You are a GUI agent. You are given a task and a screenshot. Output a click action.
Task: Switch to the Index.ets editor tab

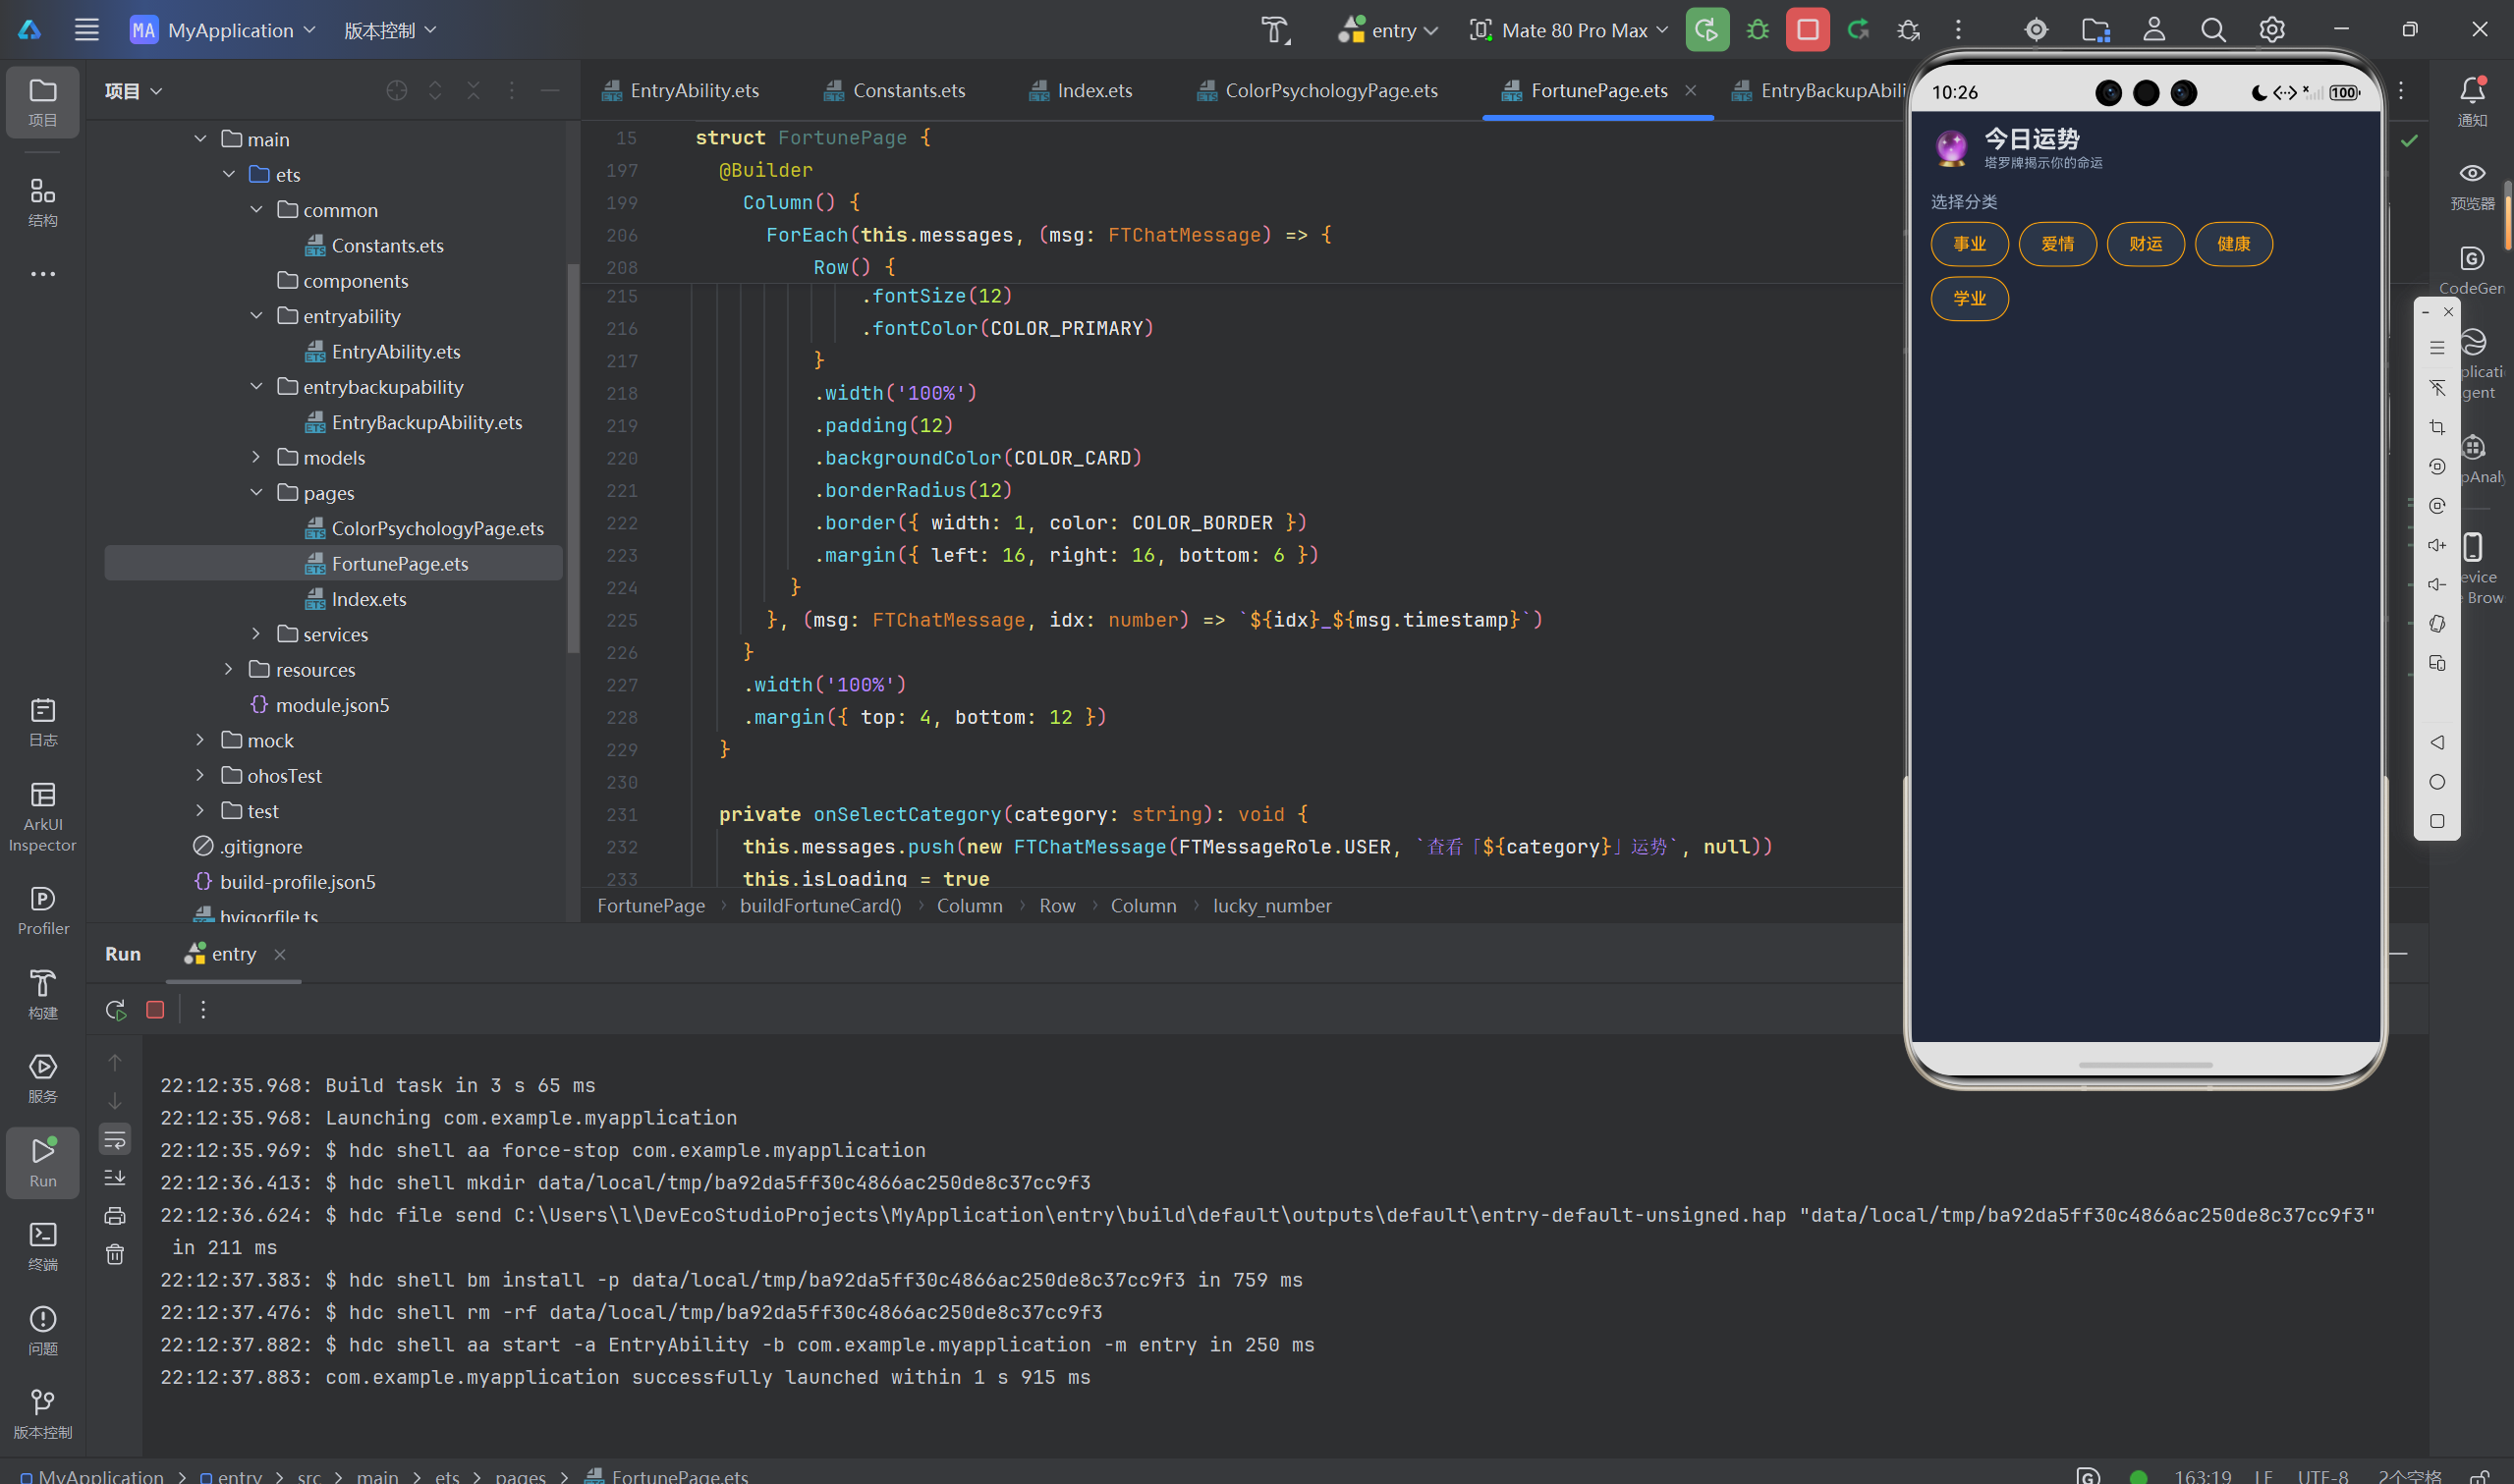click(x=1081, y=91)
